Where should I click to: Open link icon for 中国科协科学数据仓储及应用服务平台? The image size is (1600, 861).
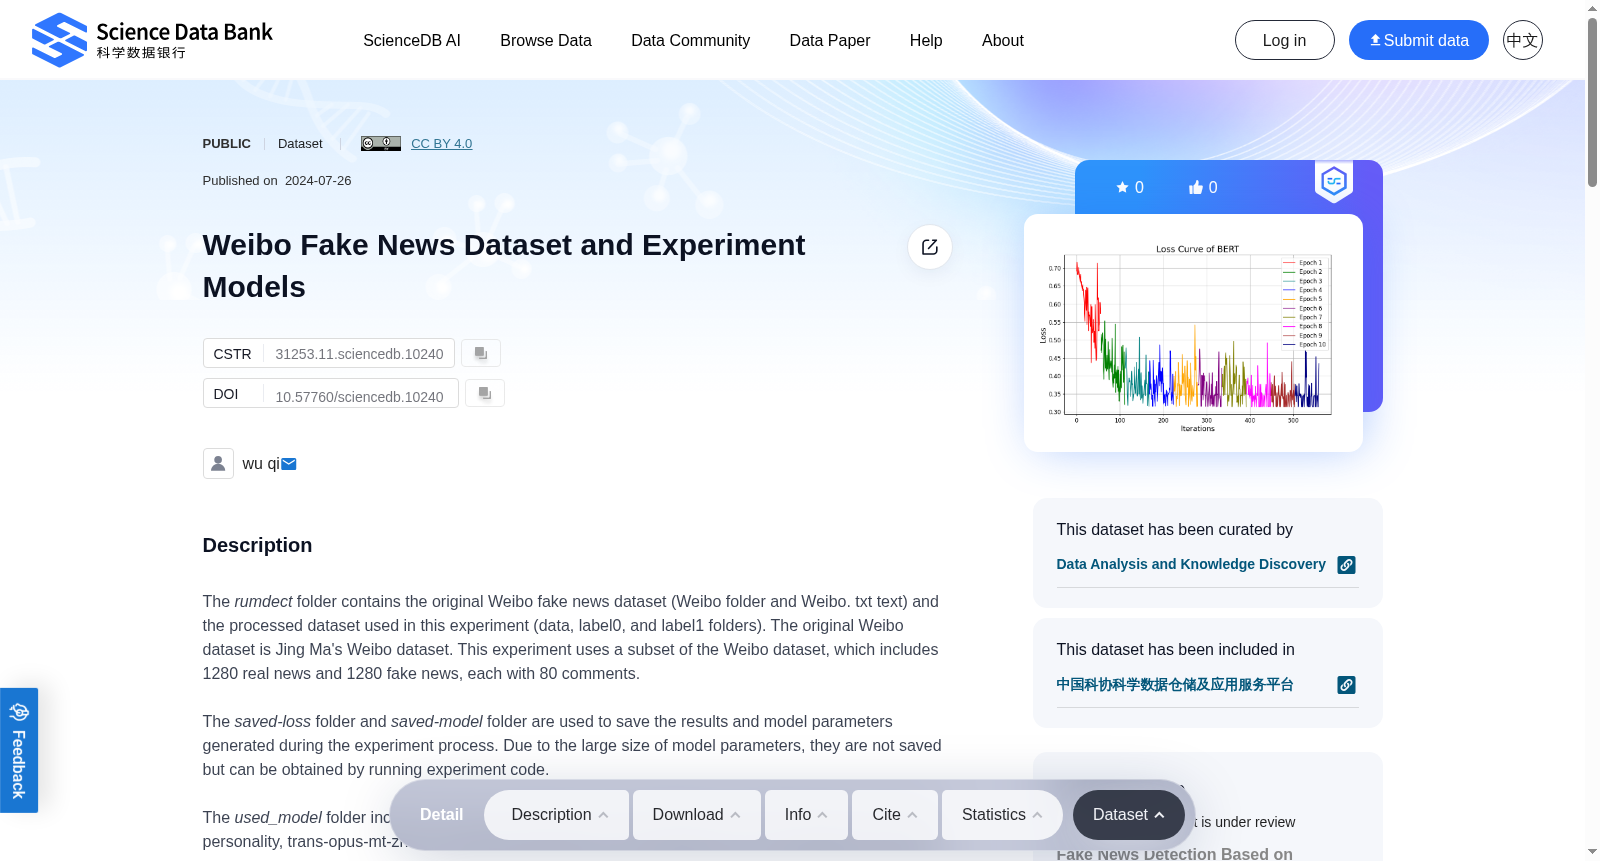click(x=1347, y=685)
